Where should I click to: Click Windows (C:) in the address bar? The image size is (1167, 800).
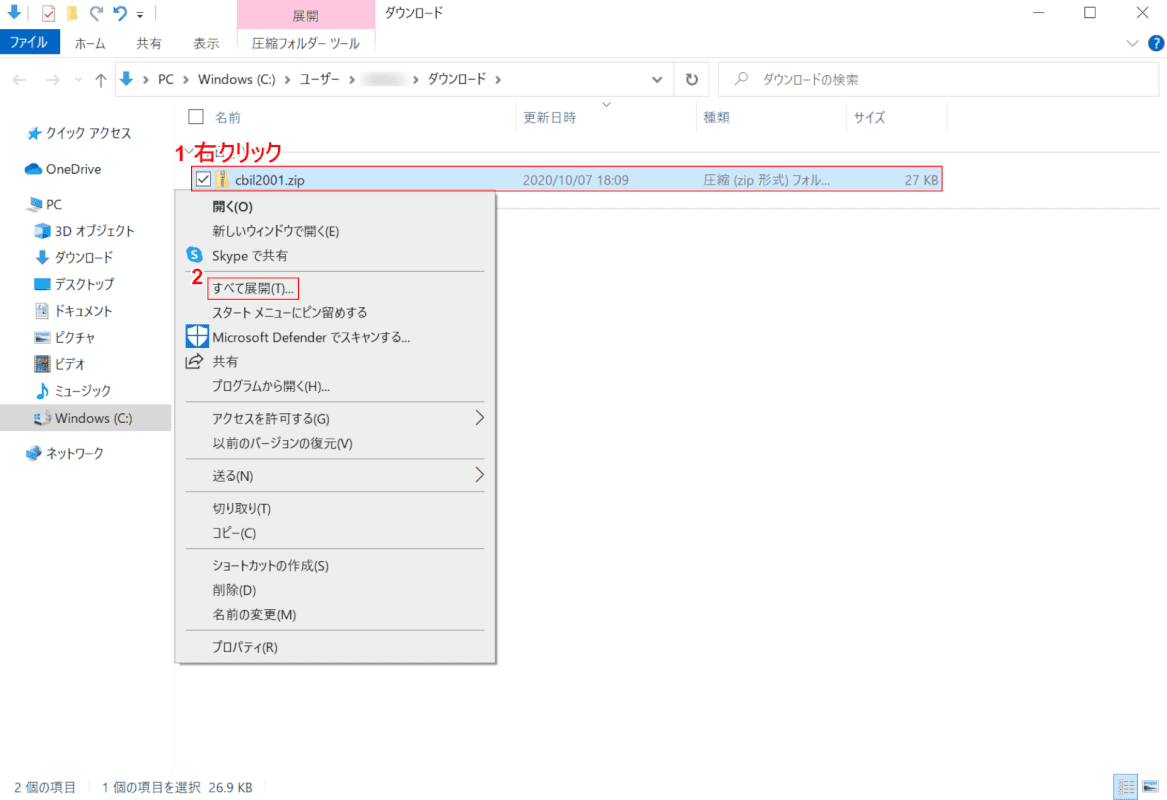pyautogui.click(x=237, y=79)
